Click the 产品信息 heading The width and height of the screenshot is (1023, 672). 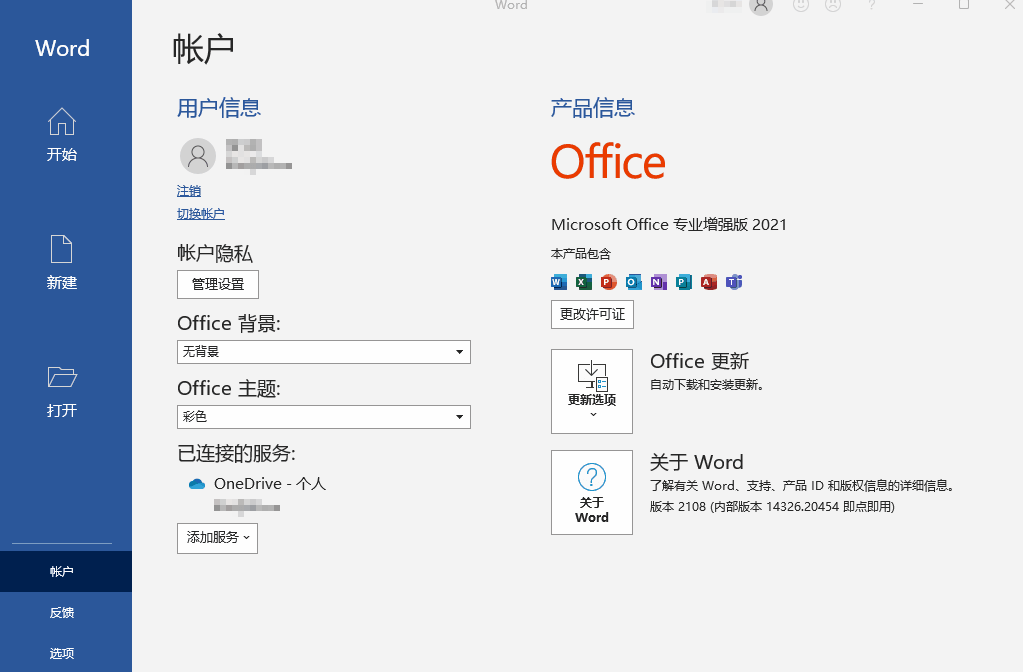[x=592, y=108]
